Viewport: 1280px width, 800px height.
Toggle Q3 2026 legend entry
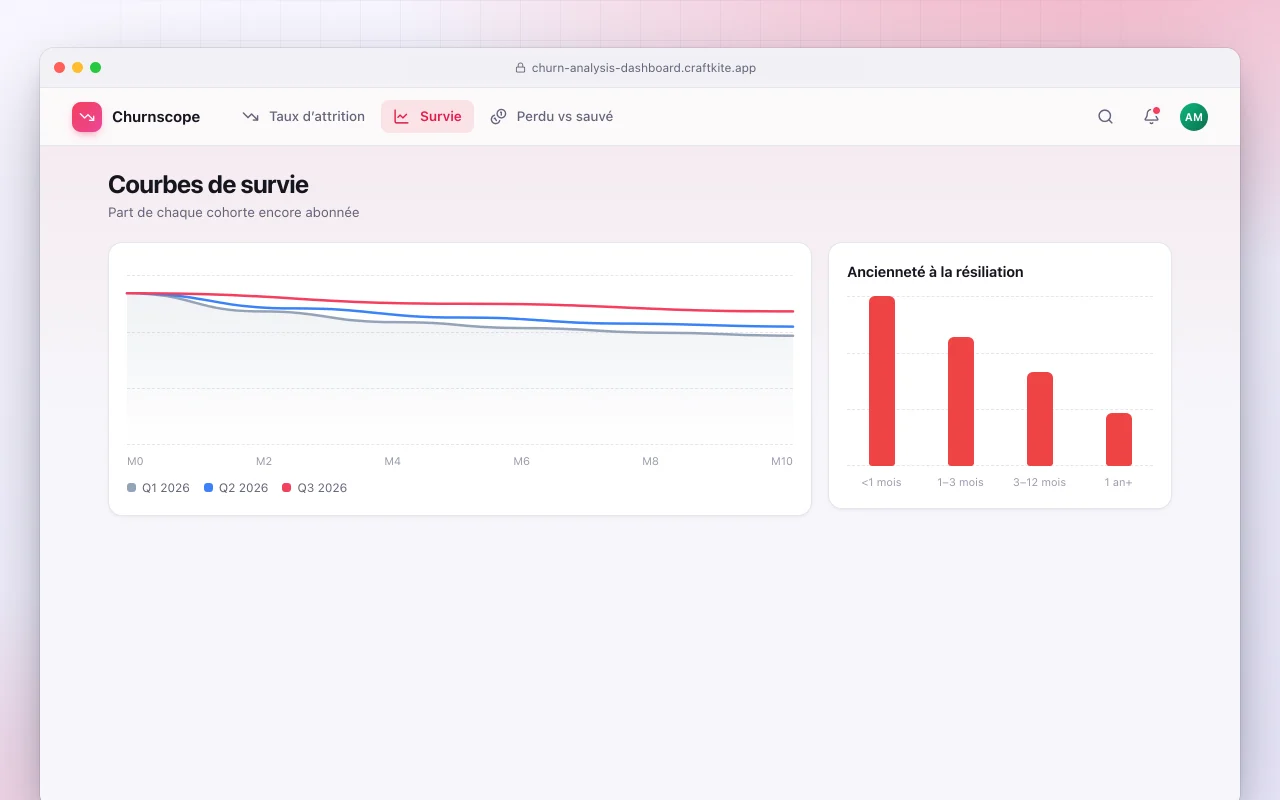coord(315,488)
